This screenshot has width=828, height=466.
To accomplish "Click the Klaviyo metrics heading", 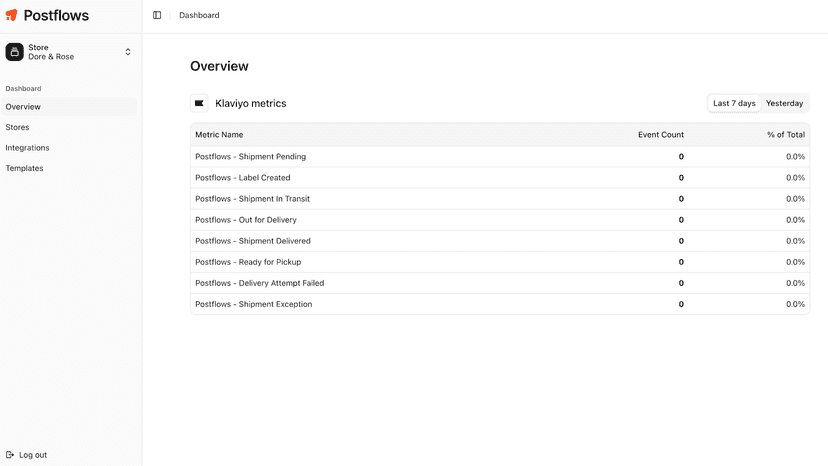I will click(x=251, y=104).
